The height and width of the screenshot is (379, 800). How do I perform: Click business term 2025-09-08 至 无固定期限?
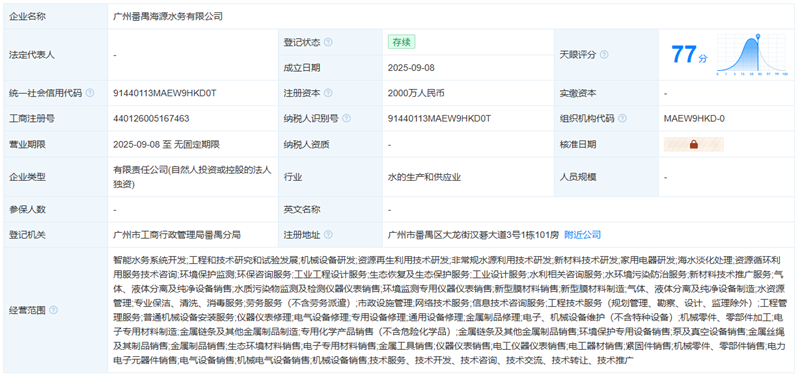(166, 144)
